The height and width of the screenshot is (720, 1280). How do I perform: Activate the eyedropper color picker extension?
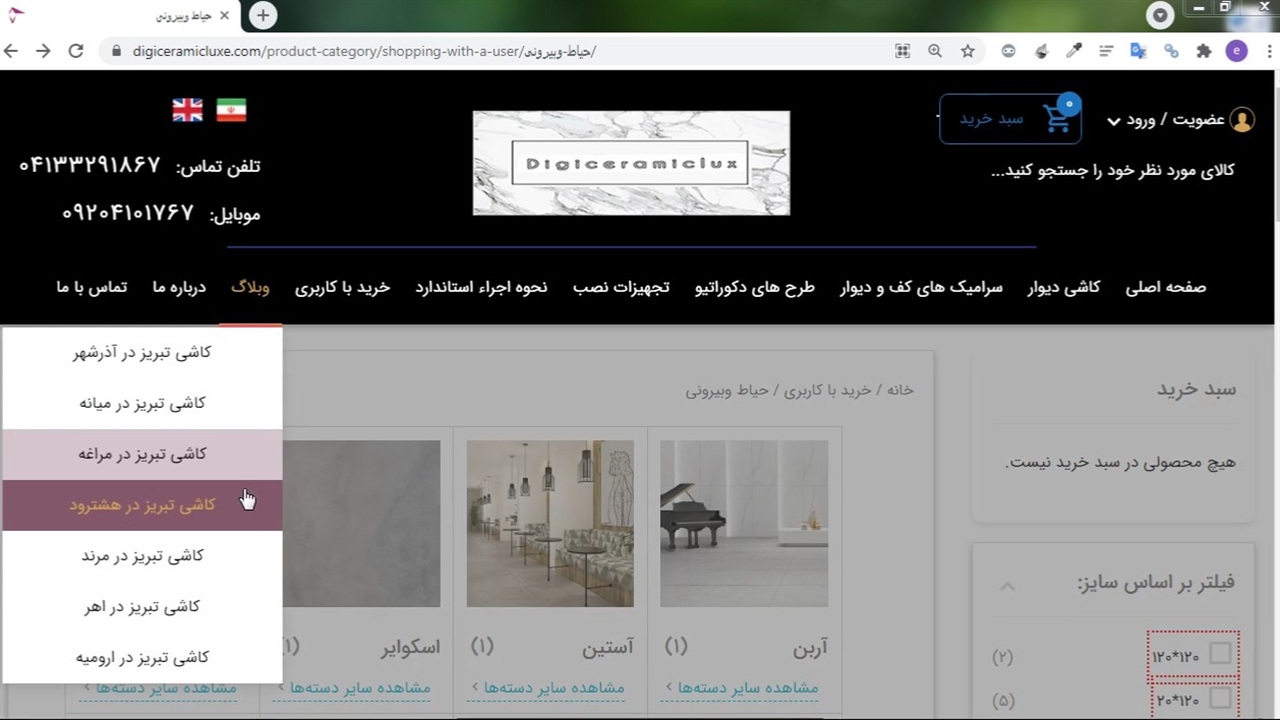[x=1073, y=51]
